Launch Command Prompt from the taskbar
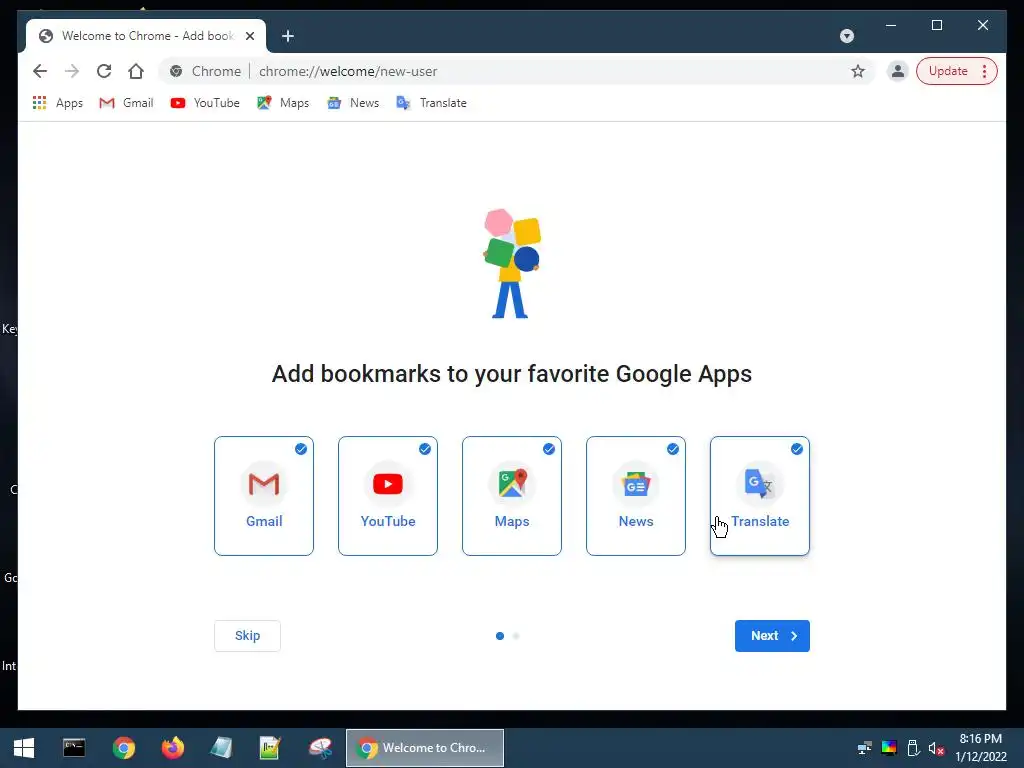The height and width of the screenshot is (768, 1024). point(74,748)
